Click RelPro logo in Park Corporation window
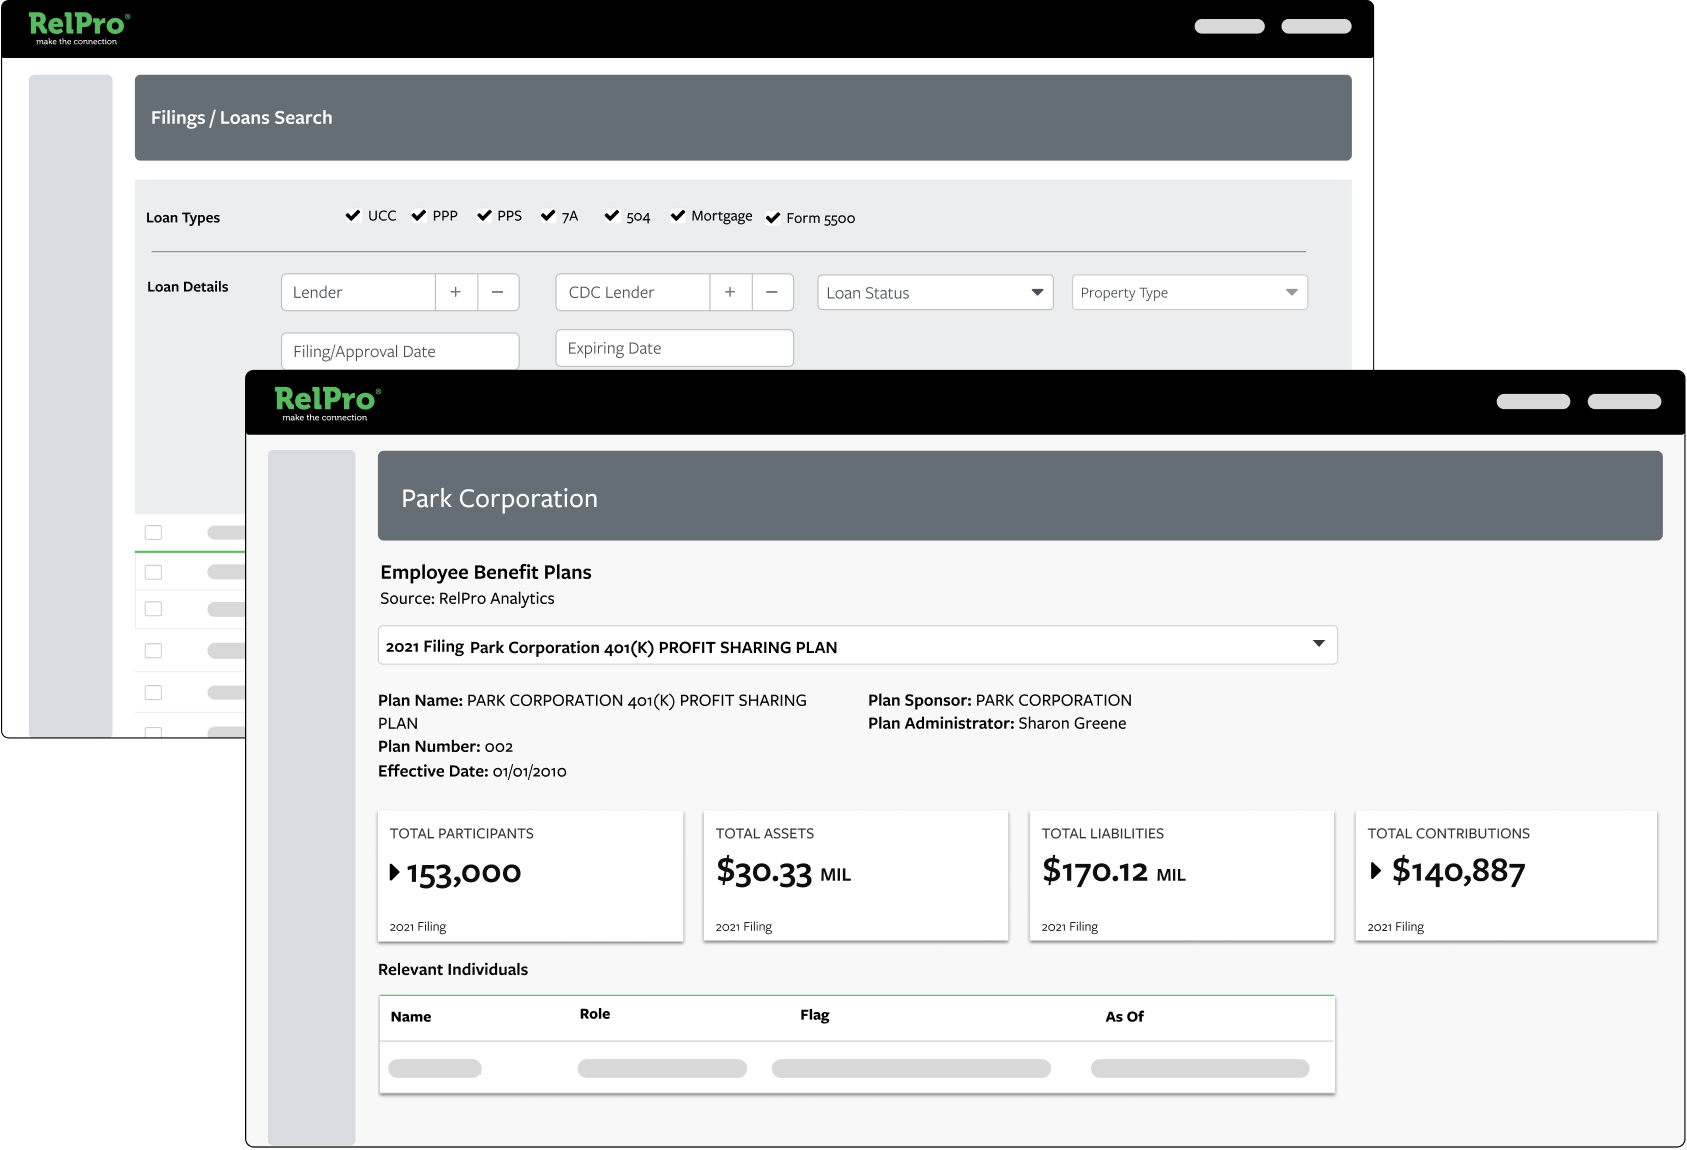The height and width of the screenshot is (1150, 1687). point(327,404)
